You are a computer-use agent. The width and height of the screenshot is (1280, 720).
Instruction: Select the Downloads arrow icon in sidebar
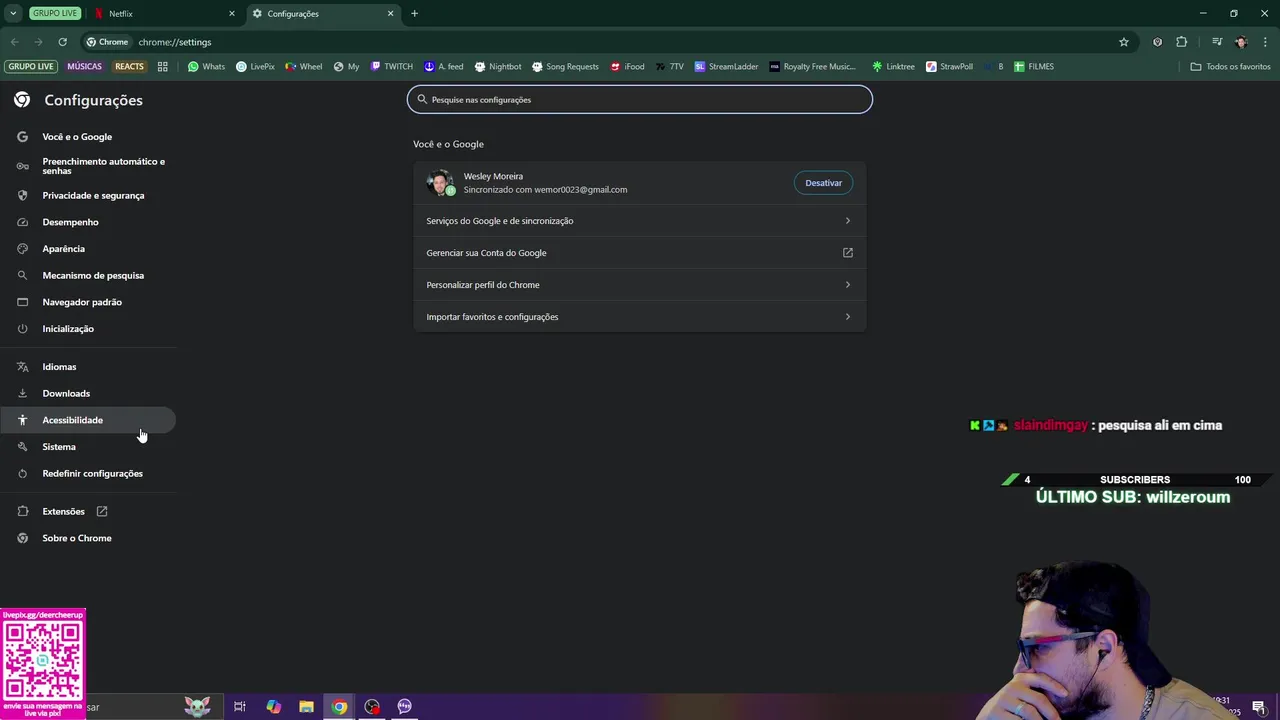[x=22, y=393]
